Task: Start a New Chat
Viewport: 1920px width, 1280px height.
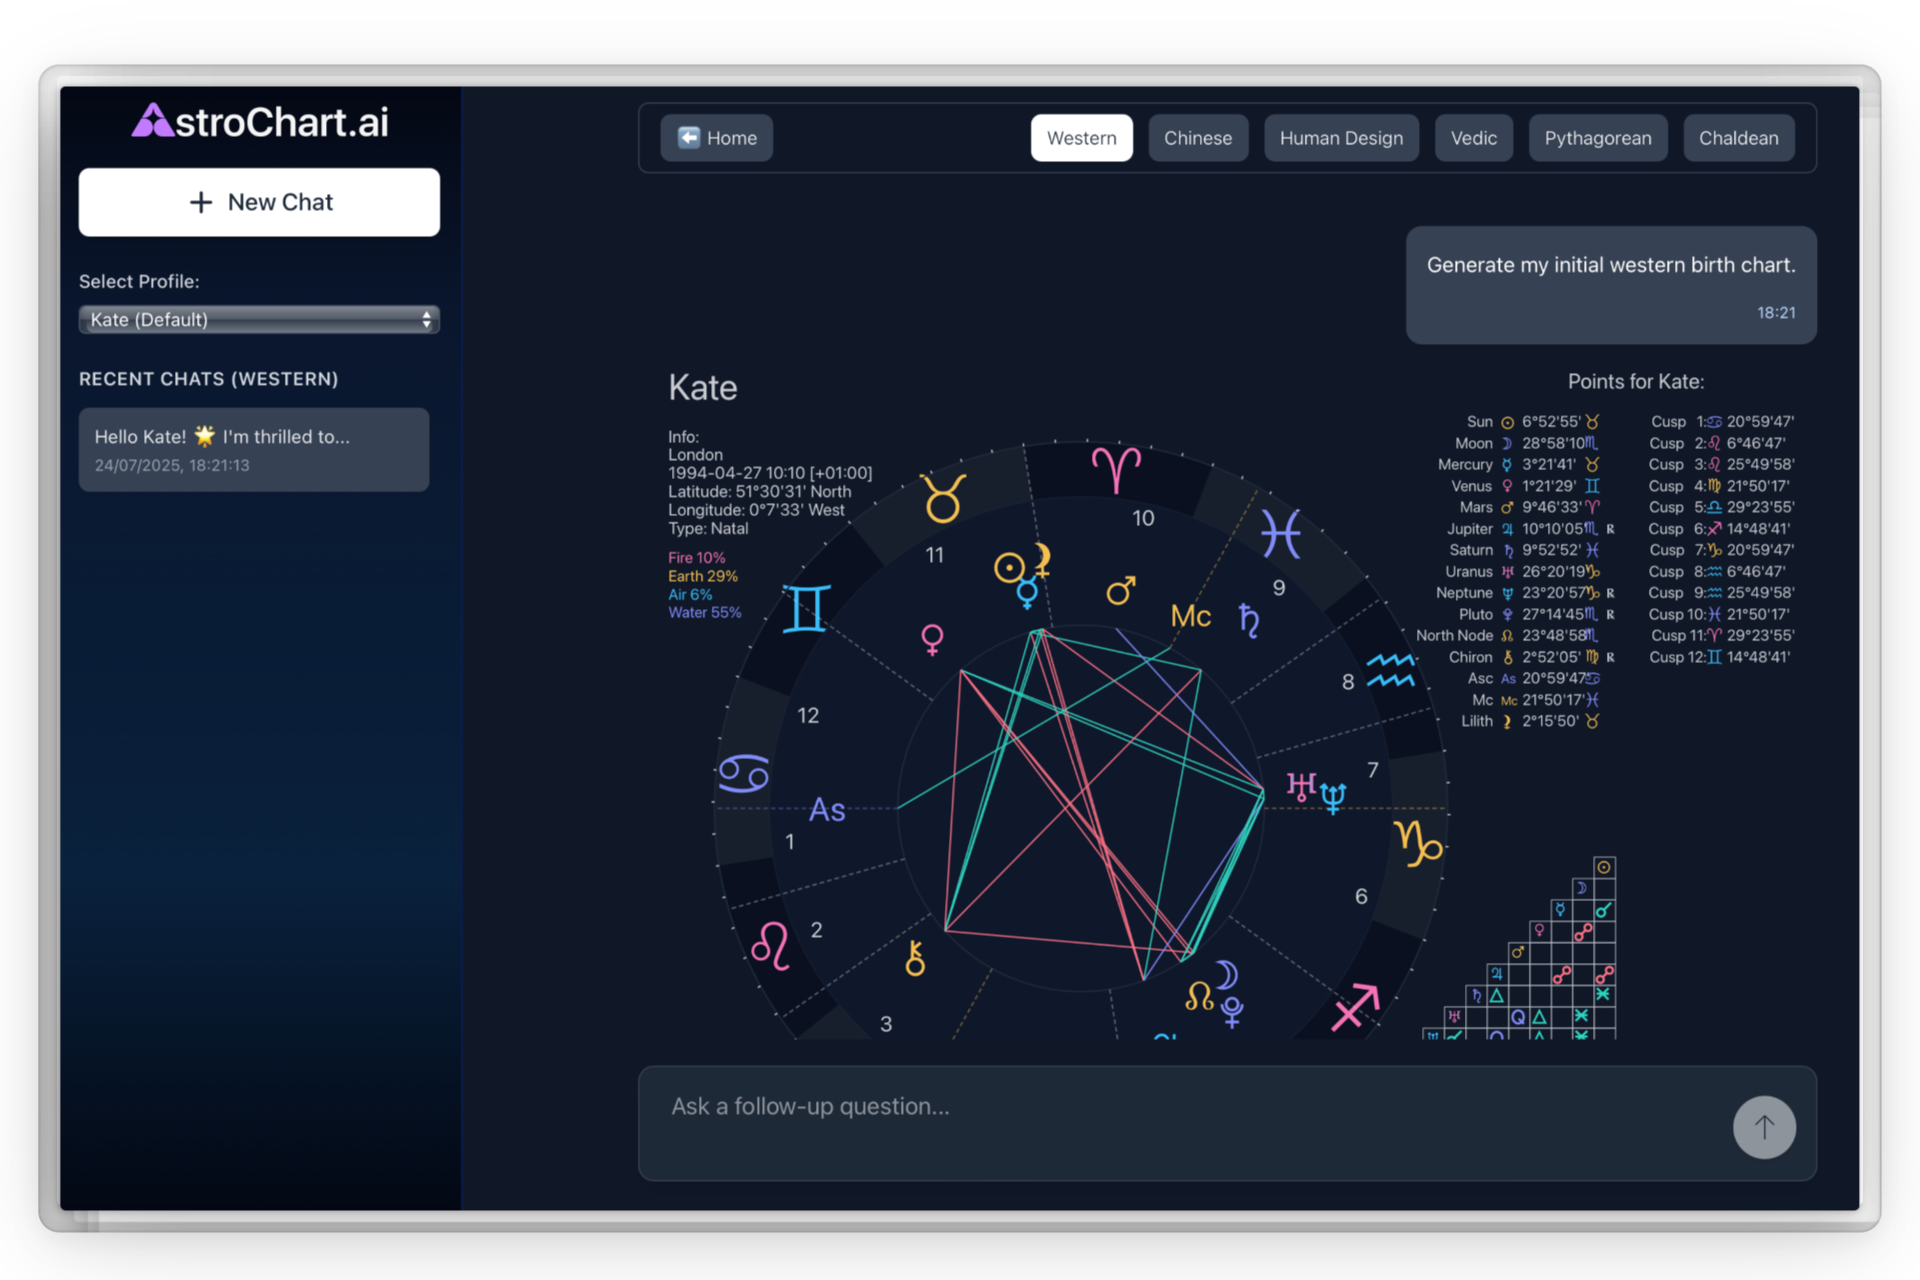Action: pyautogui.click(x=259, y=202)
